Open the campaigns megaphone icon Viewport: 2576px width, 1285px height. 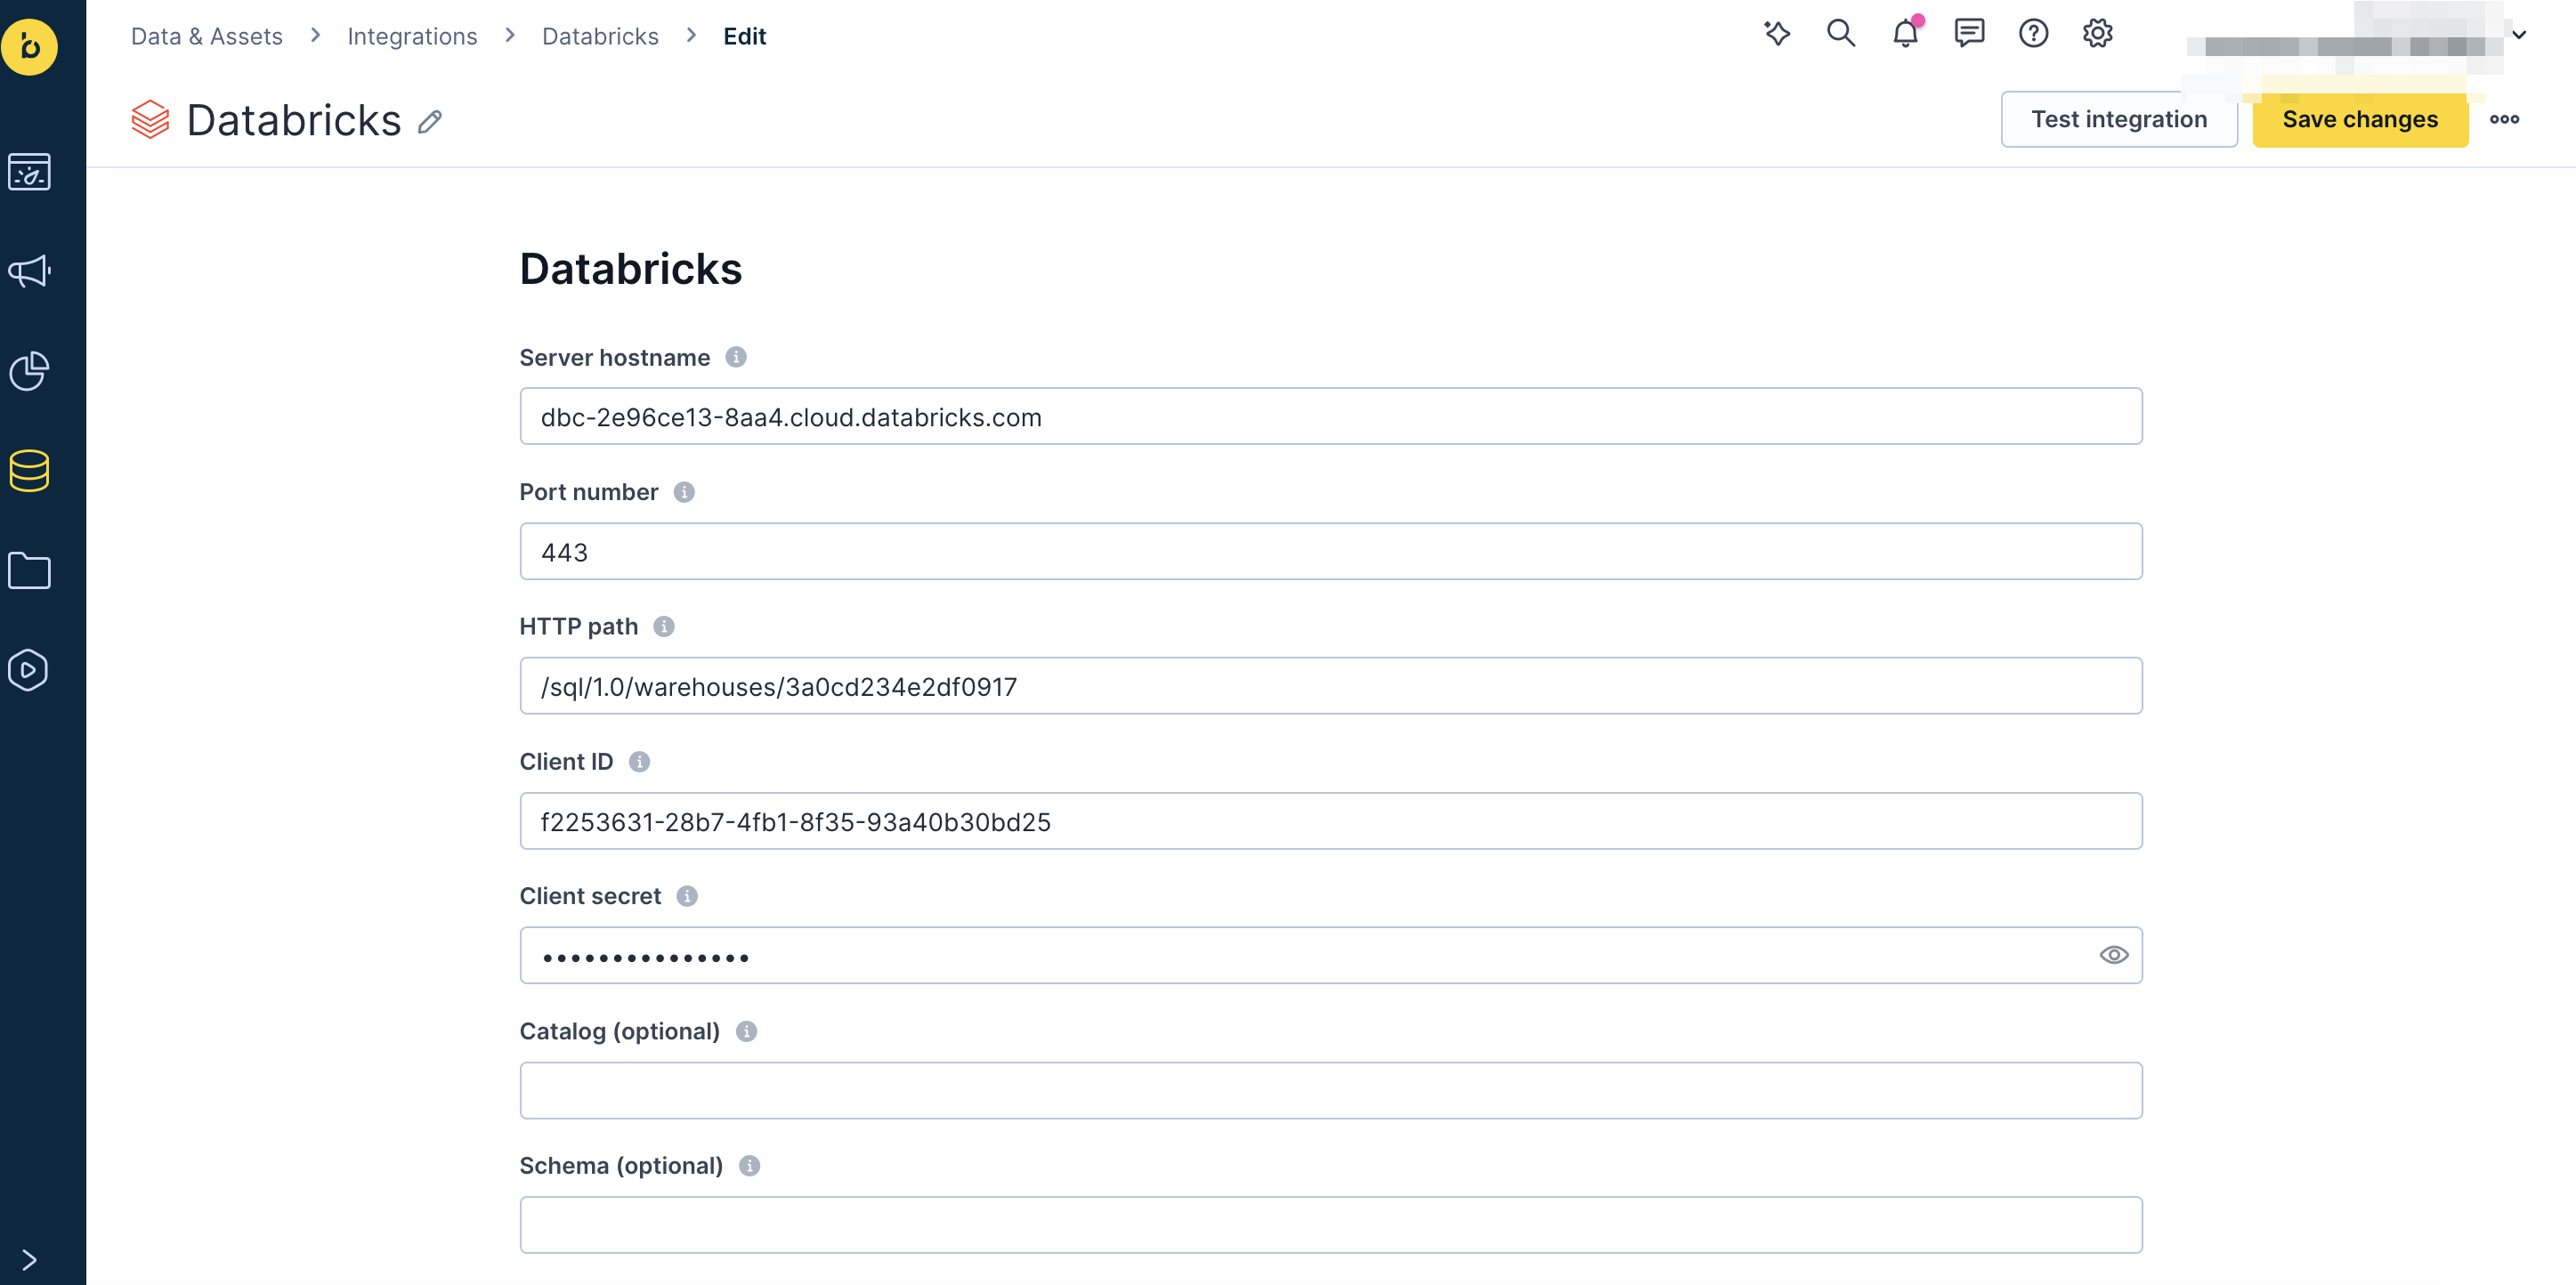30,271
